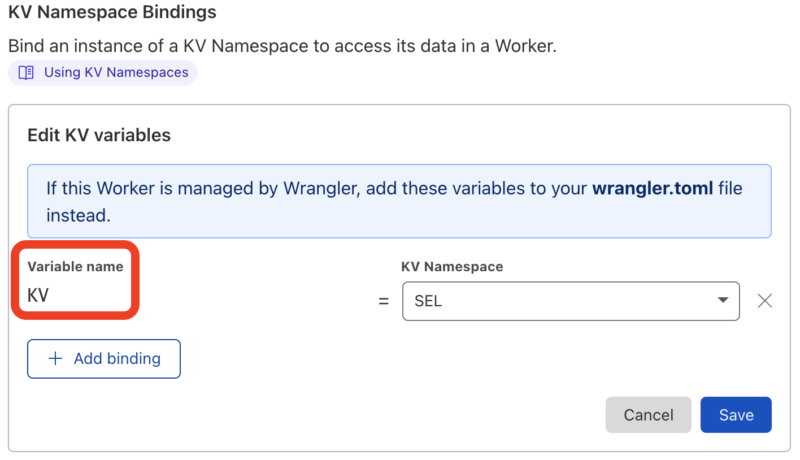The width and height of the screenshot is (800, 460).
Task: Click the Add binding button
Action: (104, 359)
